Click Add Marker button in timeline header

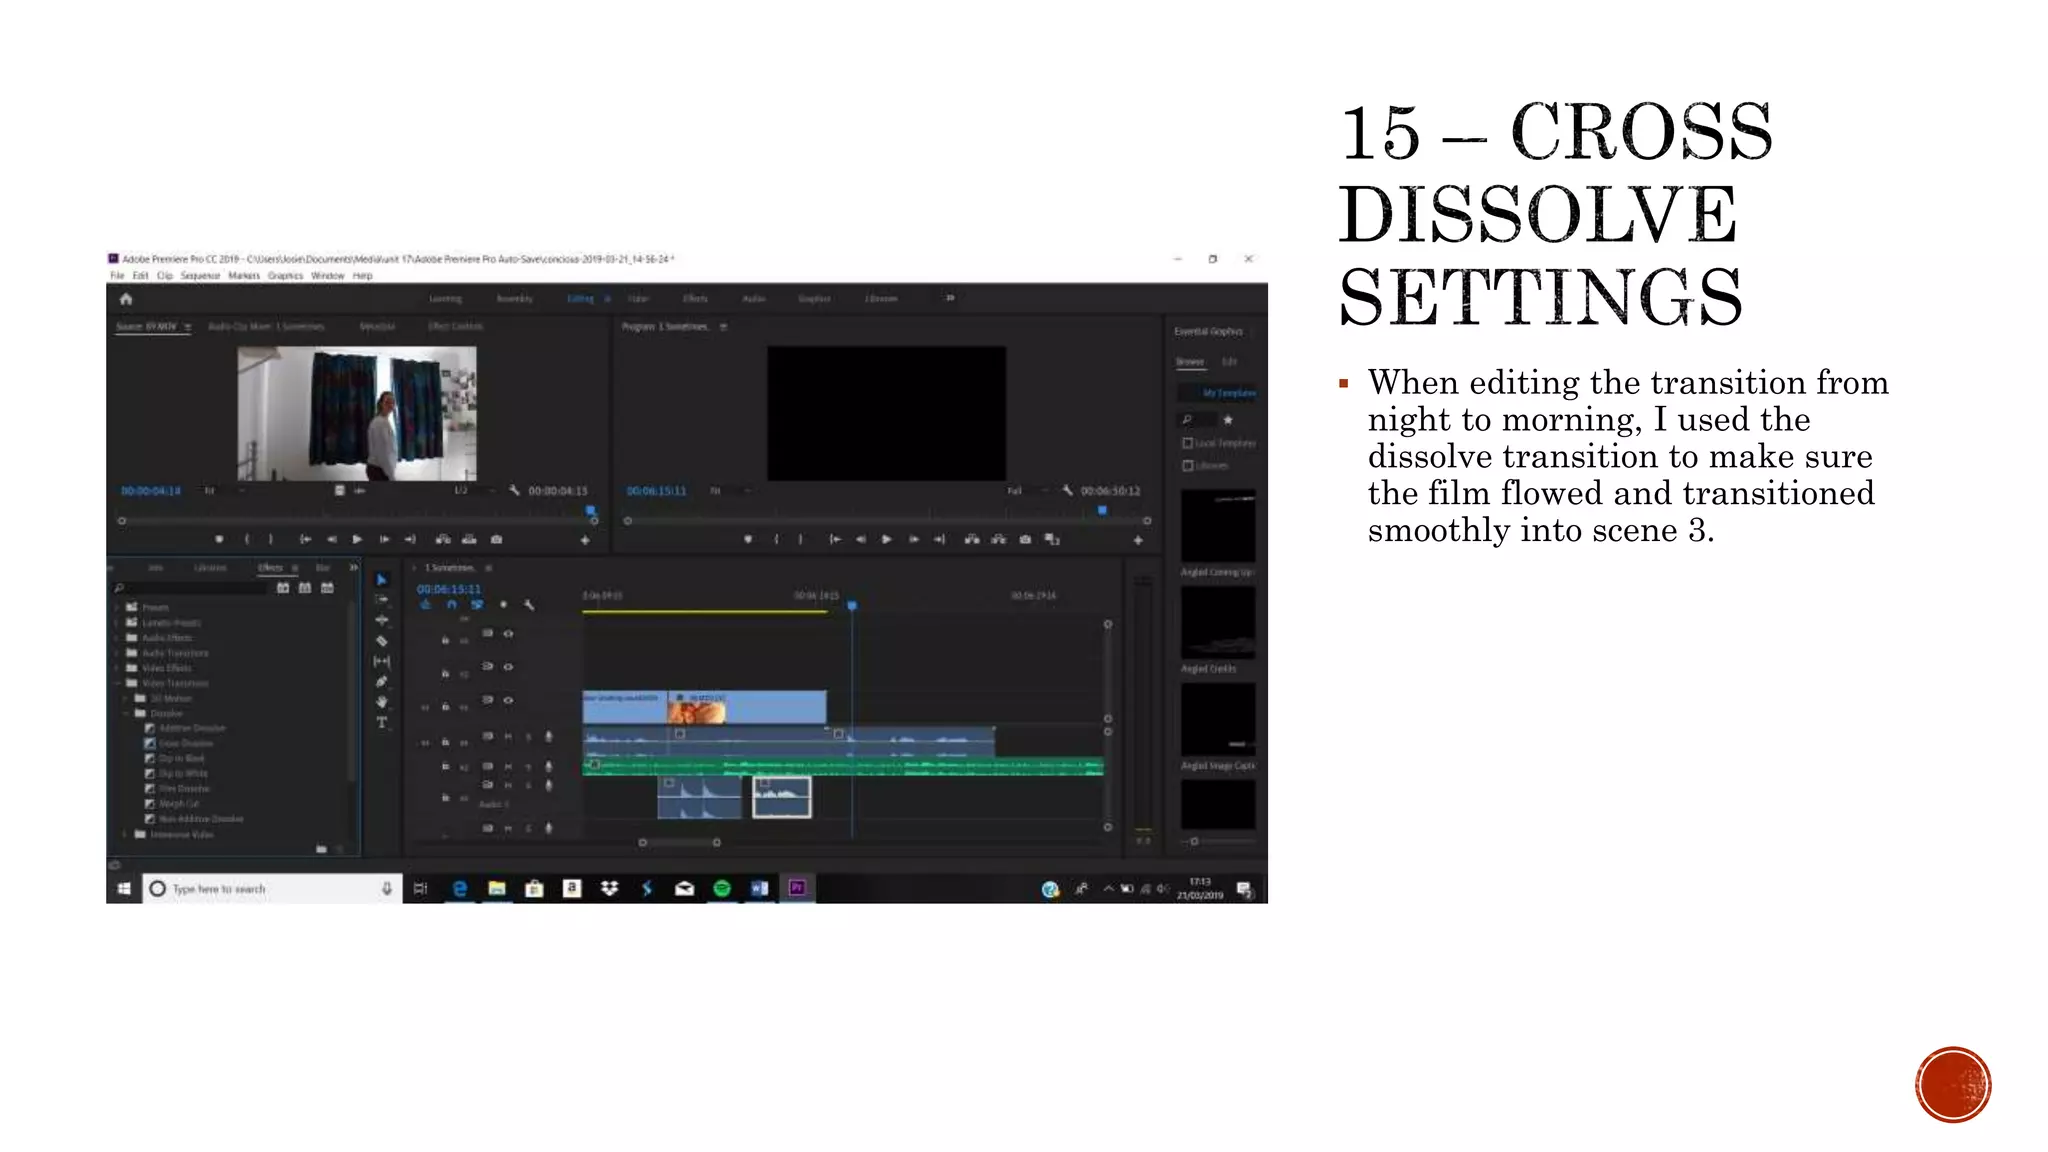(x=503, y=605)
